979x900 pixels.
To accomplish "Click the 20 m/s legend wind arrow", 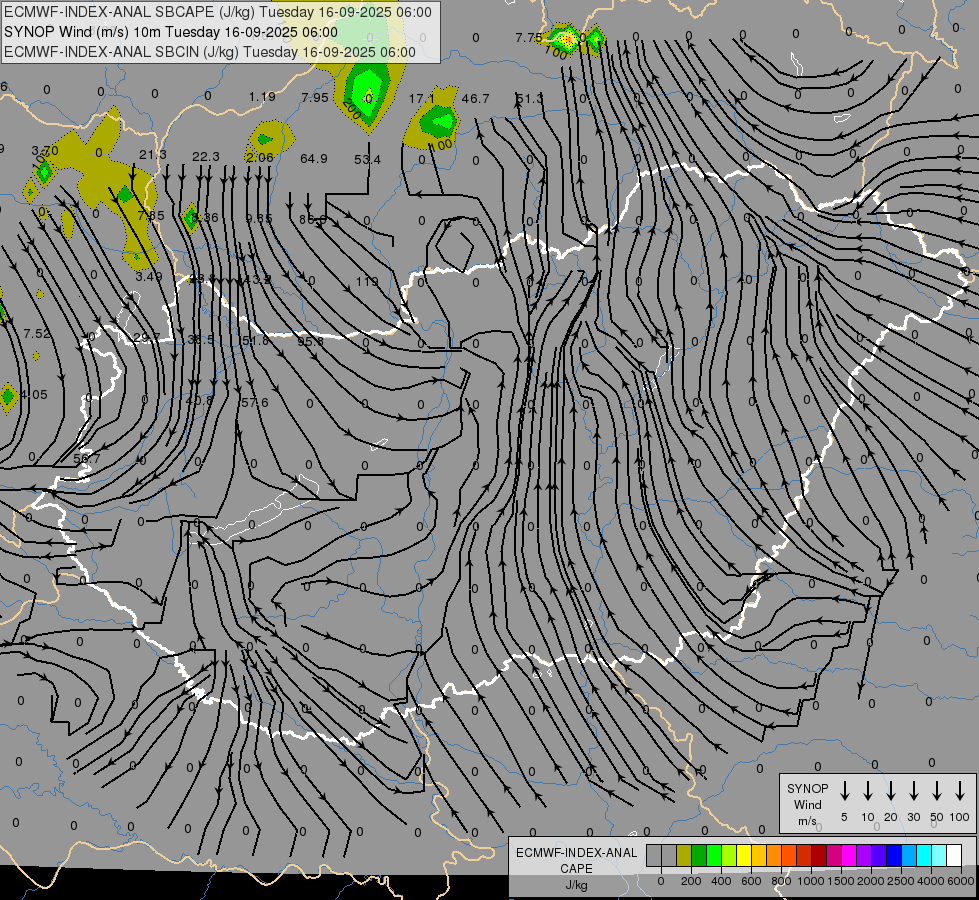I will point(891,791).
